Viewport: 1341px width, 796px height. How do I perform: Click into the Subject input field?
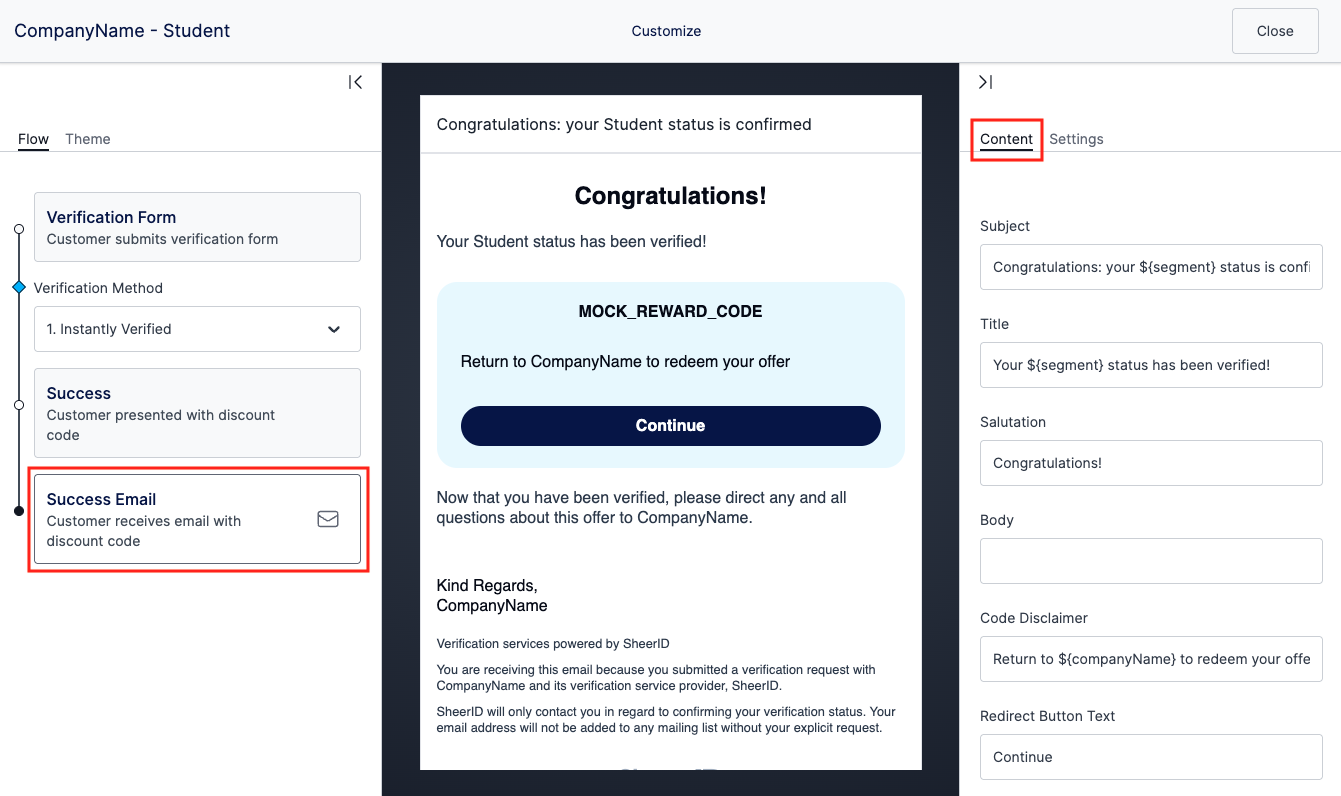click(x=1151, y=267)
